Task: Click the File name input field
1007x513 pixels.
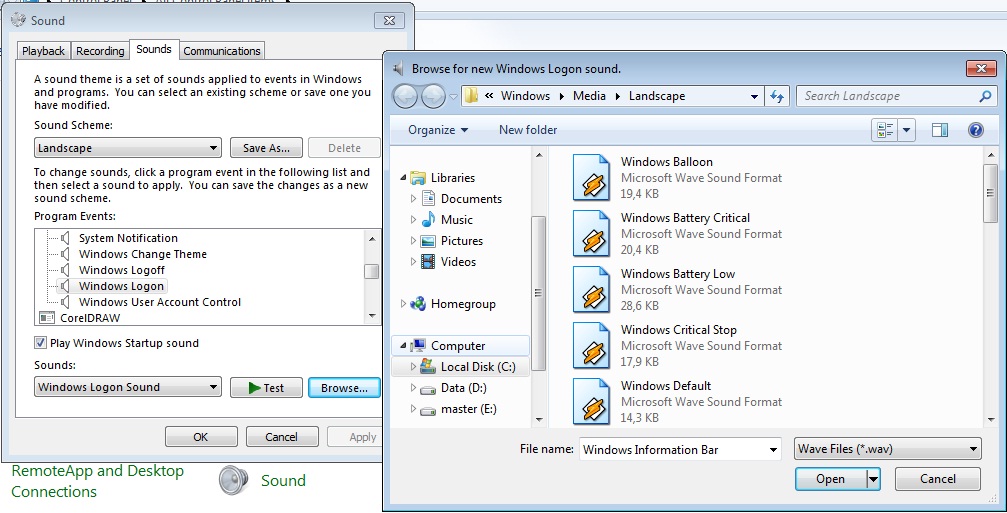Action: [673, 450]
